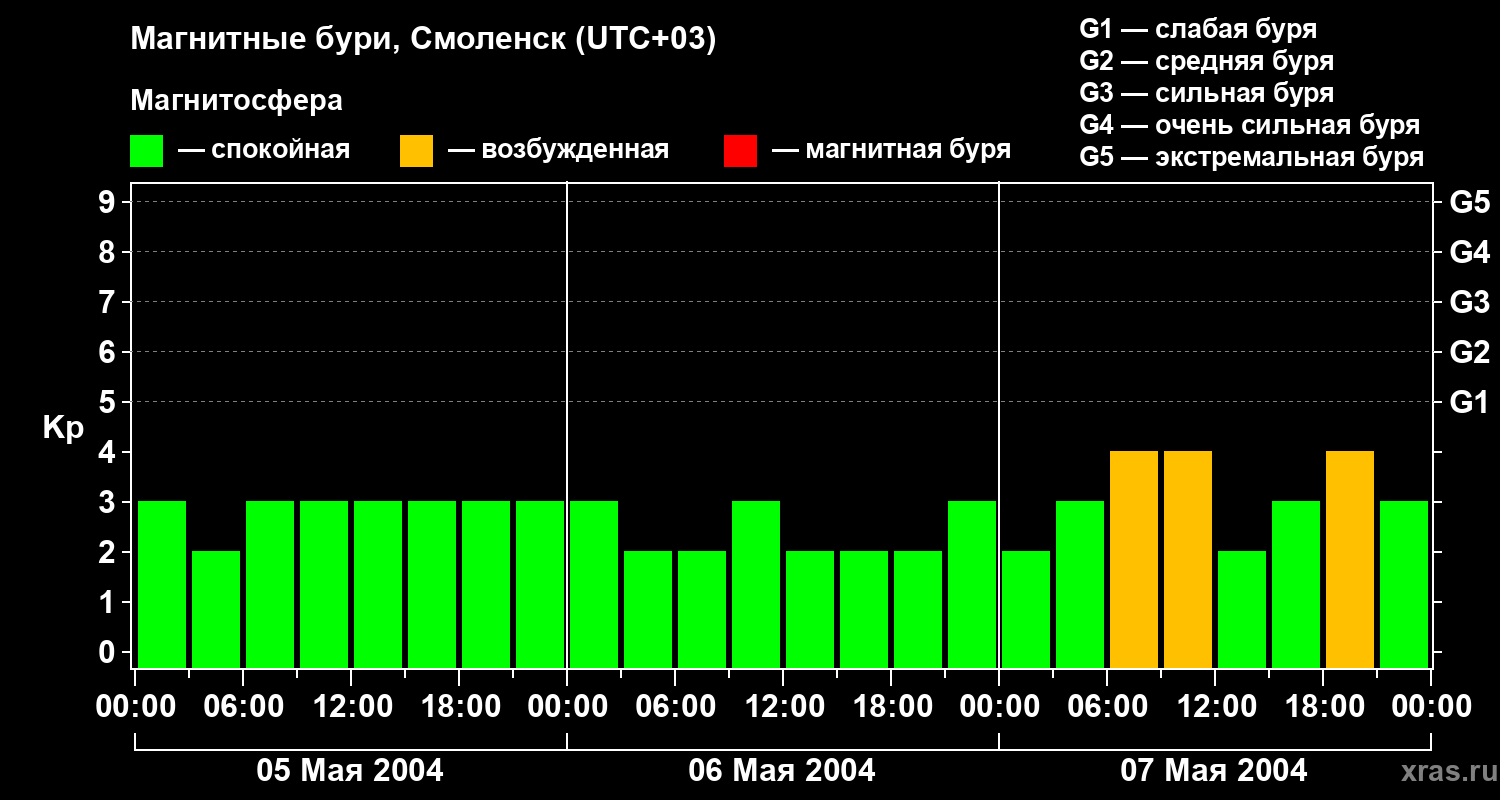Click green bar starting 12:00 on 07 May
Image resolution: width=1500 pixels, height=800 pixels.
click(1242, 610)
